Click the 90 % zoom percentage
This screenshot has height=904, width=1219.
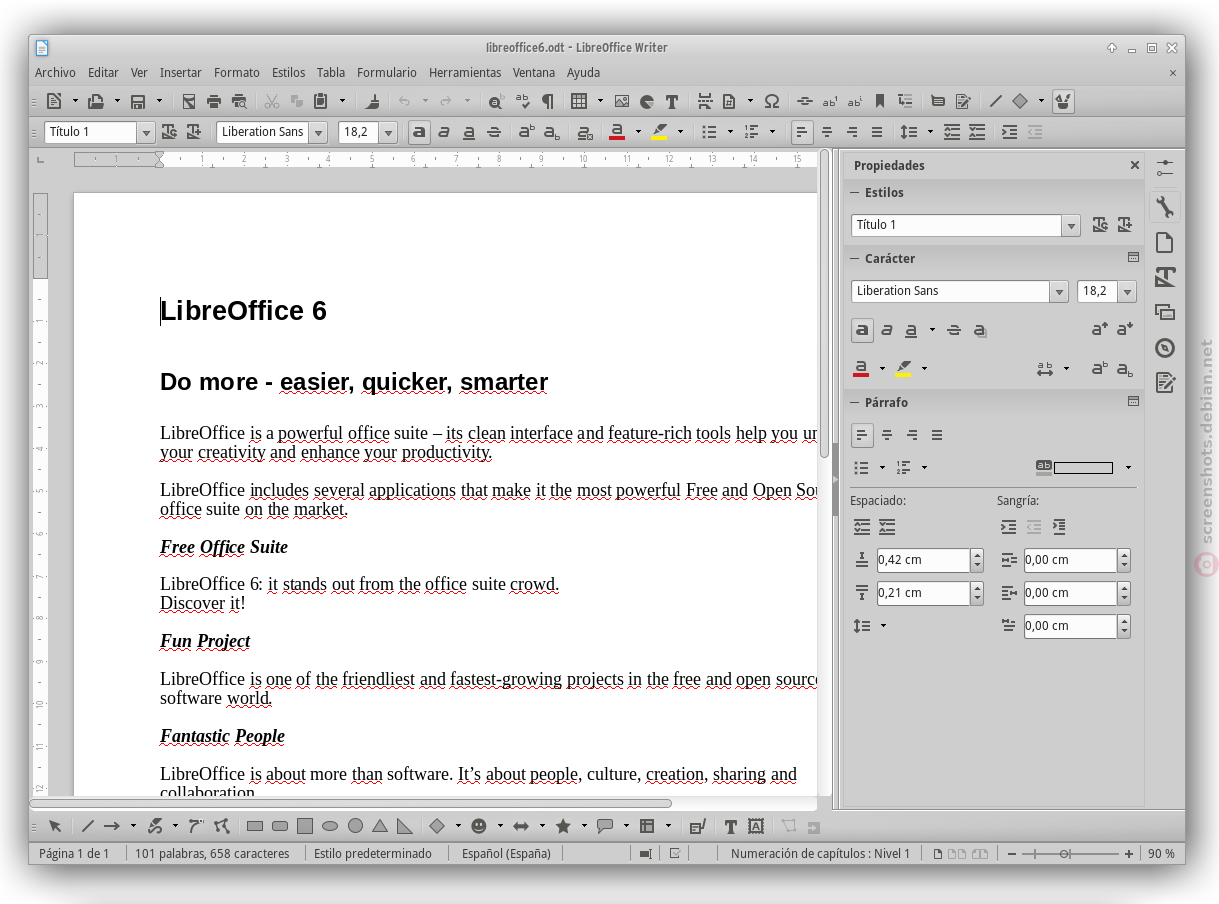click(x=1161, y=854)
